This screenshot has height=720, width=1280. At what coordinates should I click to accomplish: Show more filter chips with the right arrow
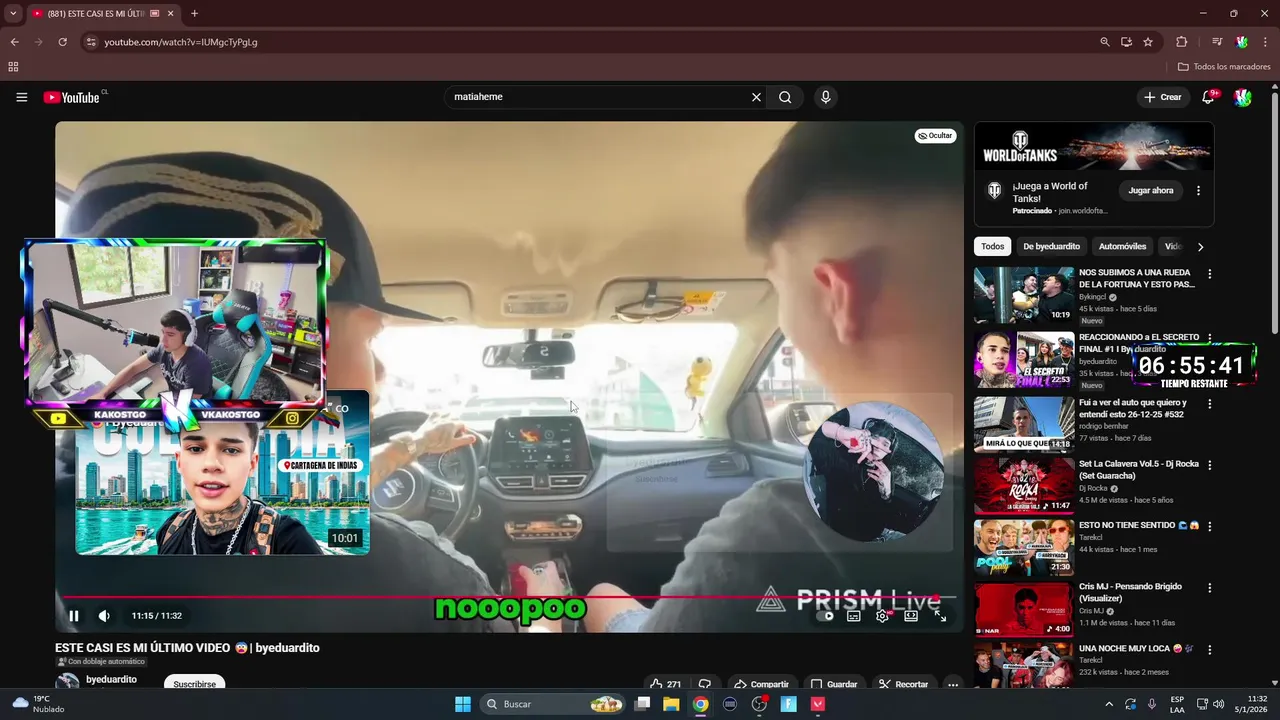click(x=1200, y=246)
